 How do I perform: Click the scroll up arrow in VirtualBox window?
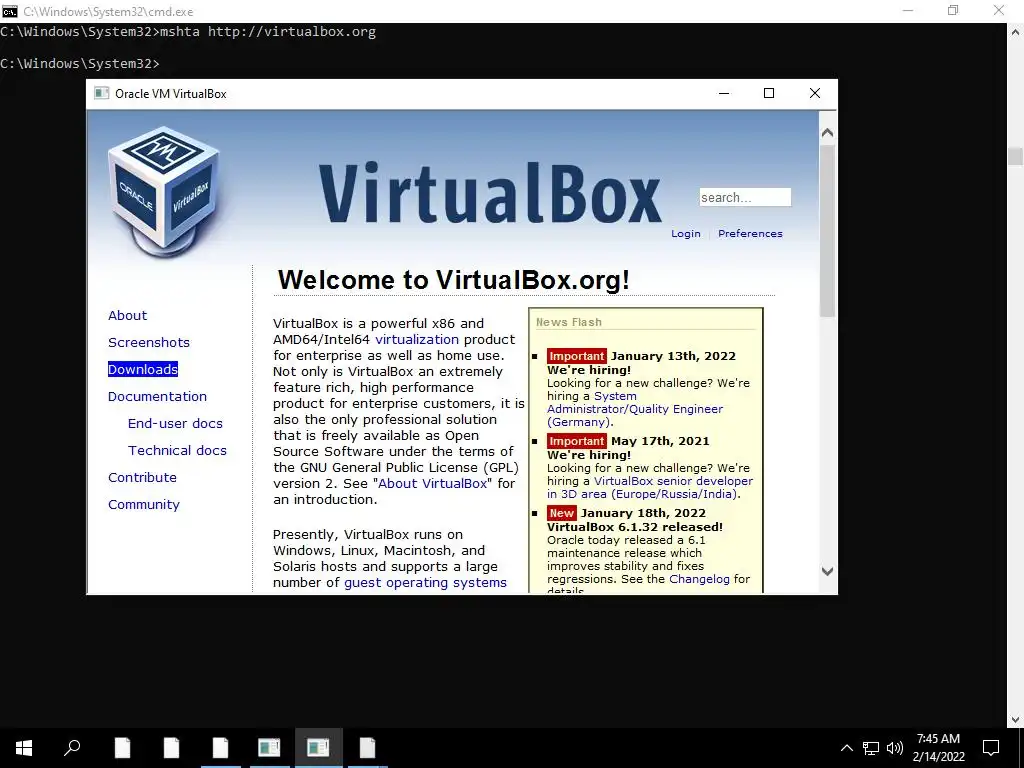click(x=827, y=133)
